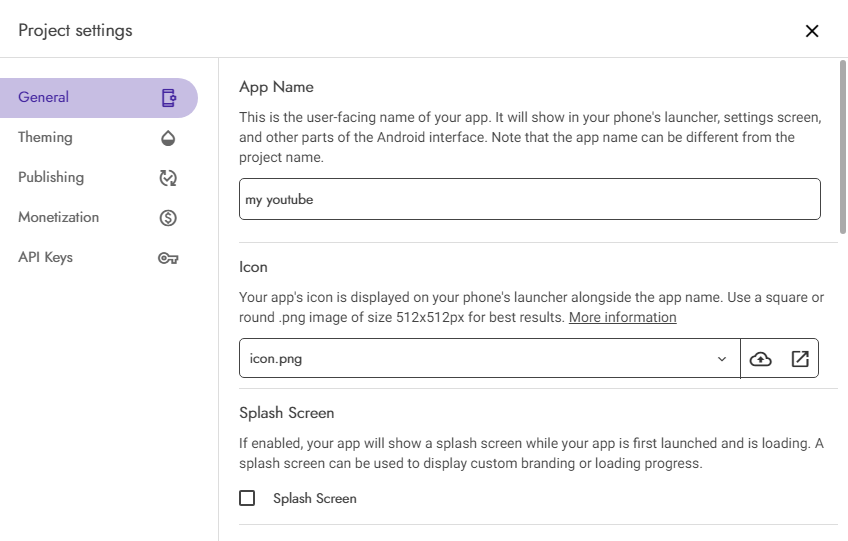Click the General phone-settings icon
The height and width of the screenshot is (541, 848).
168,98
